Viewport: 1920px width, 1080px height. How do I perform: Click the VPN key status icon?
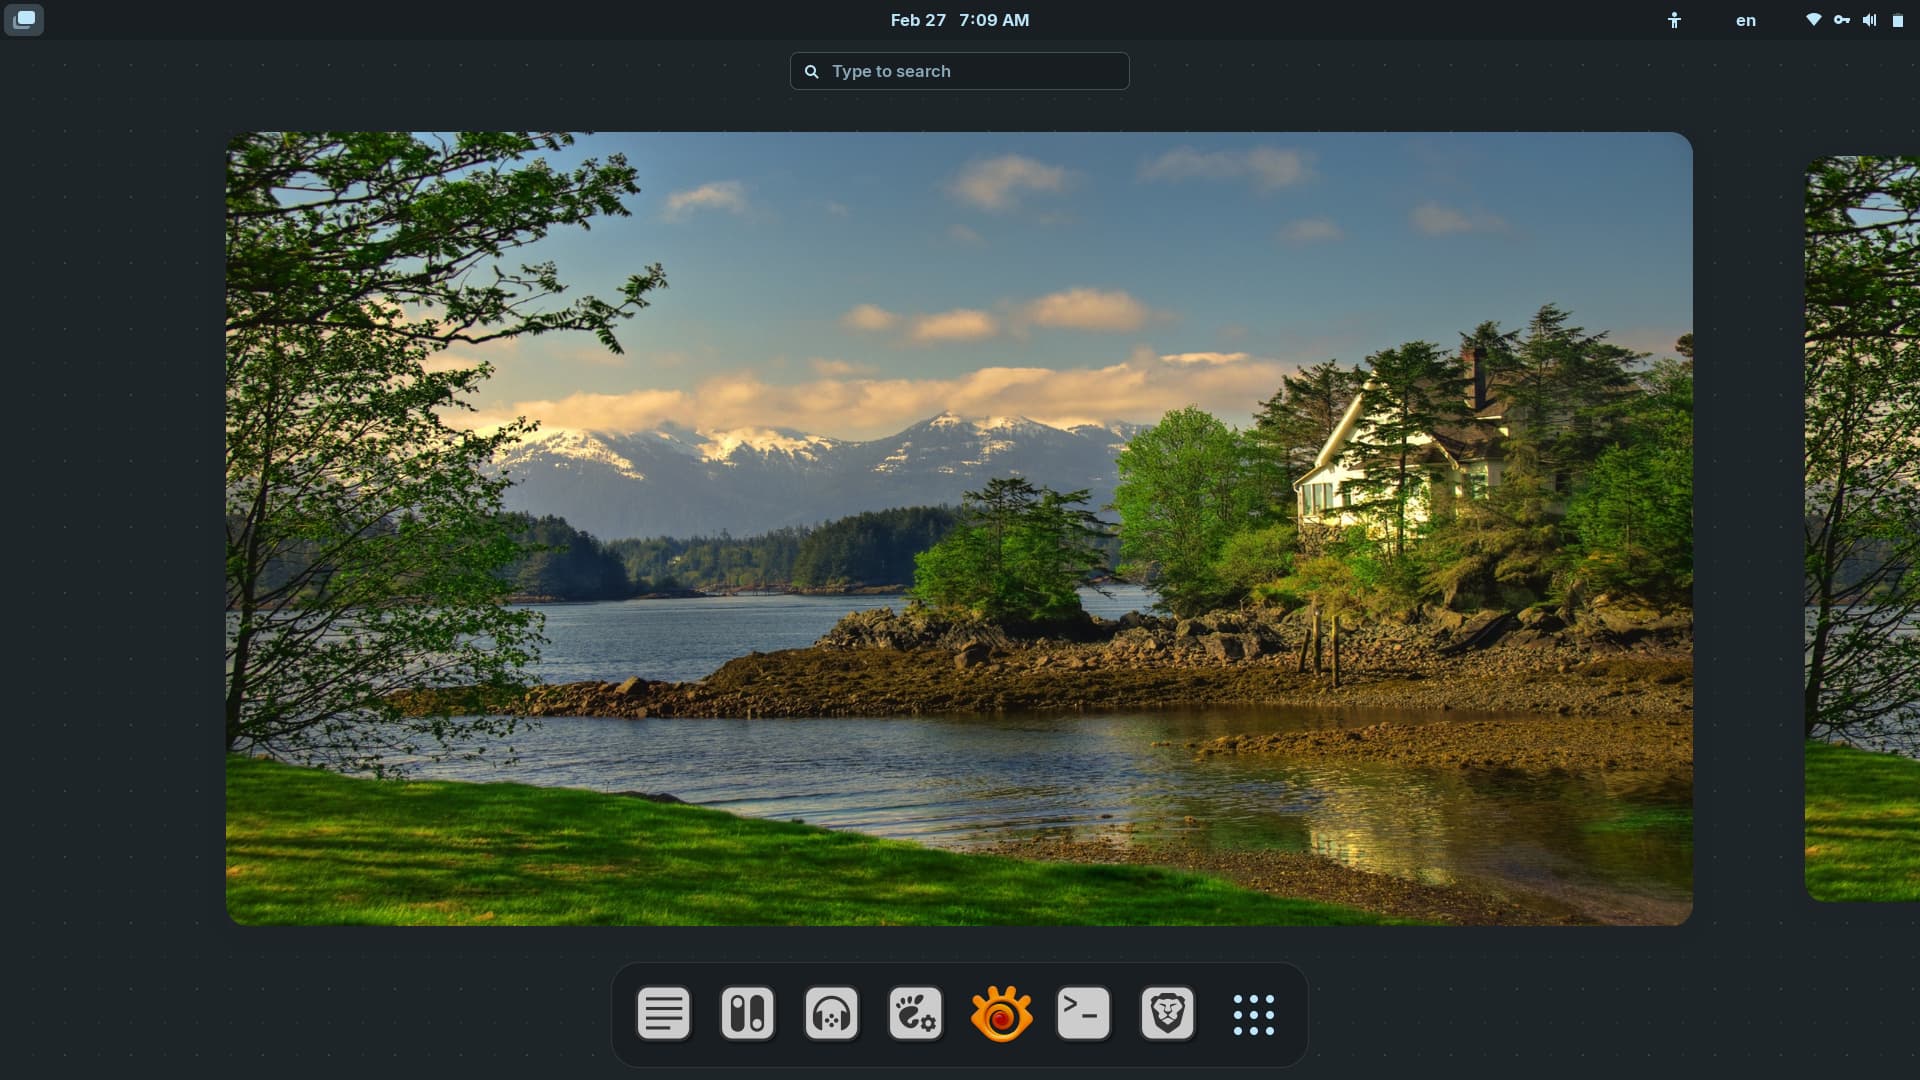(x=1841, y=20)
